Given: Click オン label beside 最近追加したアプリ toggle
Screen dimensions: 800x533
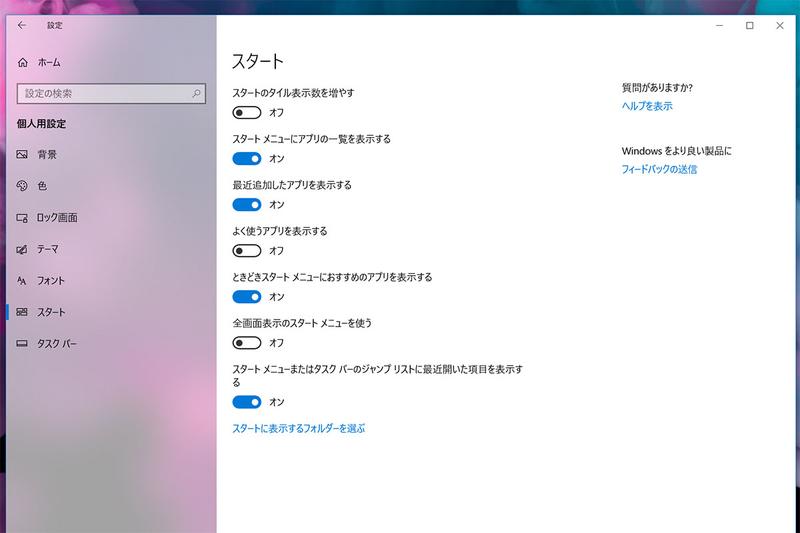Looking at the screenshot, I should (x=277, y=205).
